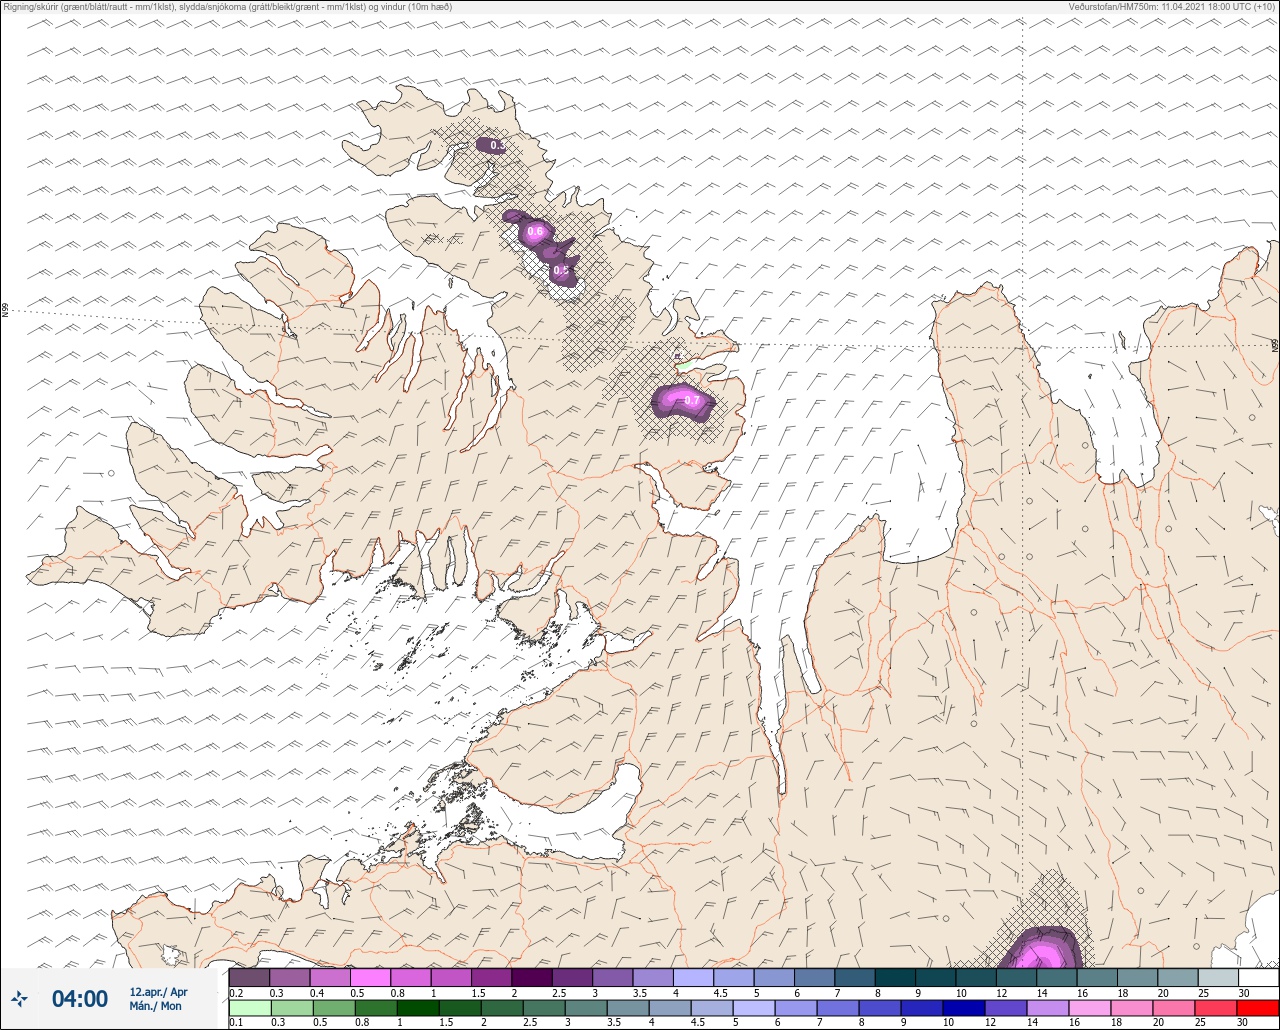
Task: Select the bottom-row pale green swatch labeled 0.1
Action: [x=249, y=1008]
